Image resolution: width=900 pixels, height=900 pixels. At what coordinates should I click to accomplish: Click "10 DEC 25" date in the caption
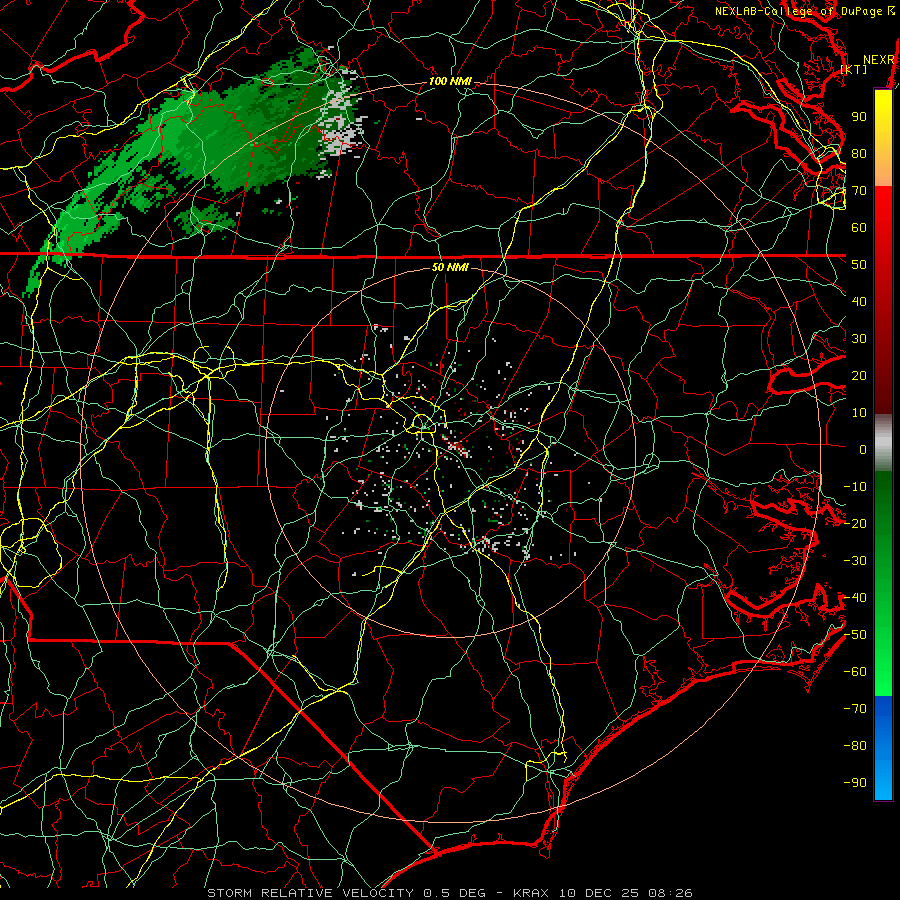[598, 893]
